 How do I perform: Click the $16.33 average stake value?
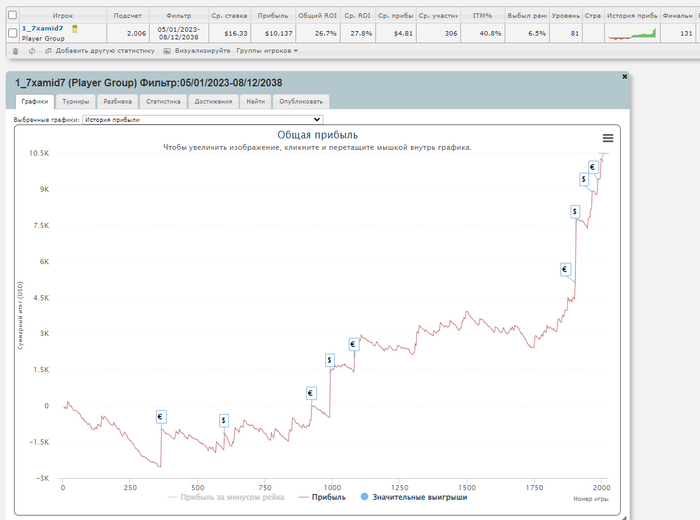point(236,33)
